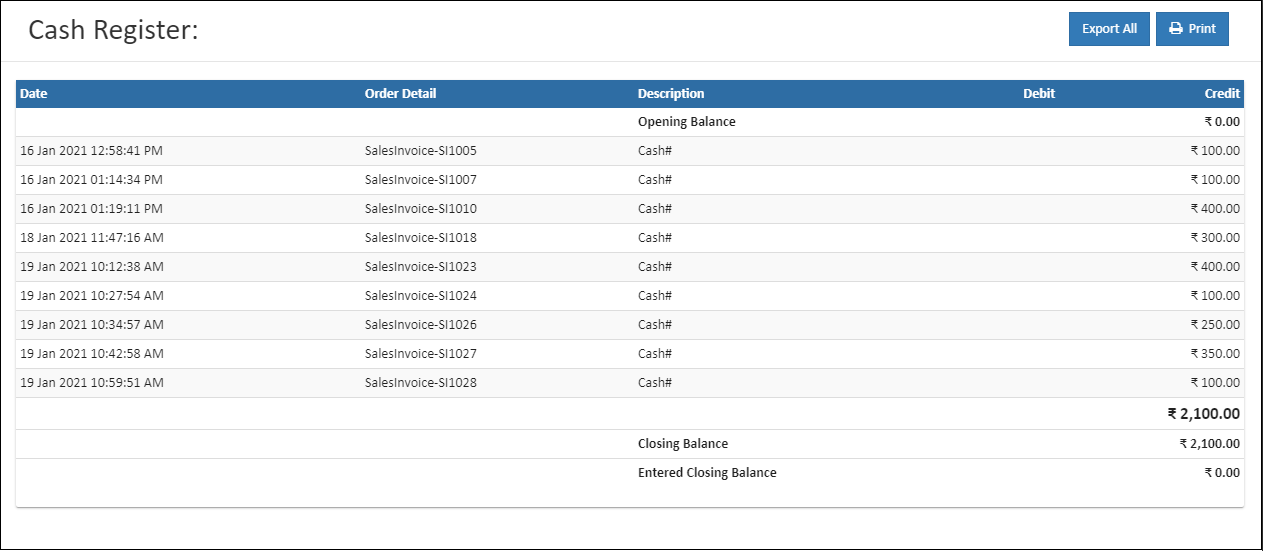Select order SalesInvoice-SI1024

click(x=421, y=296)
